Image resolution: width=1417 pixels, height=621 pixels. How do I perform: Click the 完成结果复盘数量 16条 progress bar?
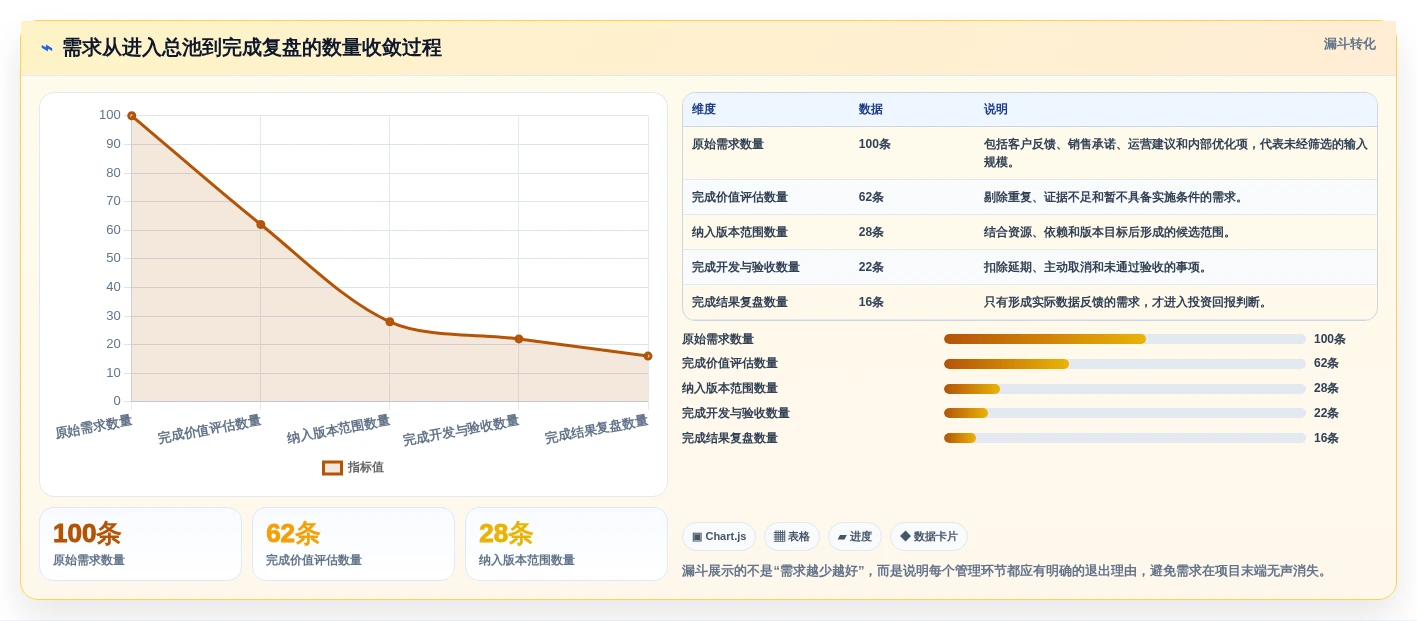click(1125, 438)
